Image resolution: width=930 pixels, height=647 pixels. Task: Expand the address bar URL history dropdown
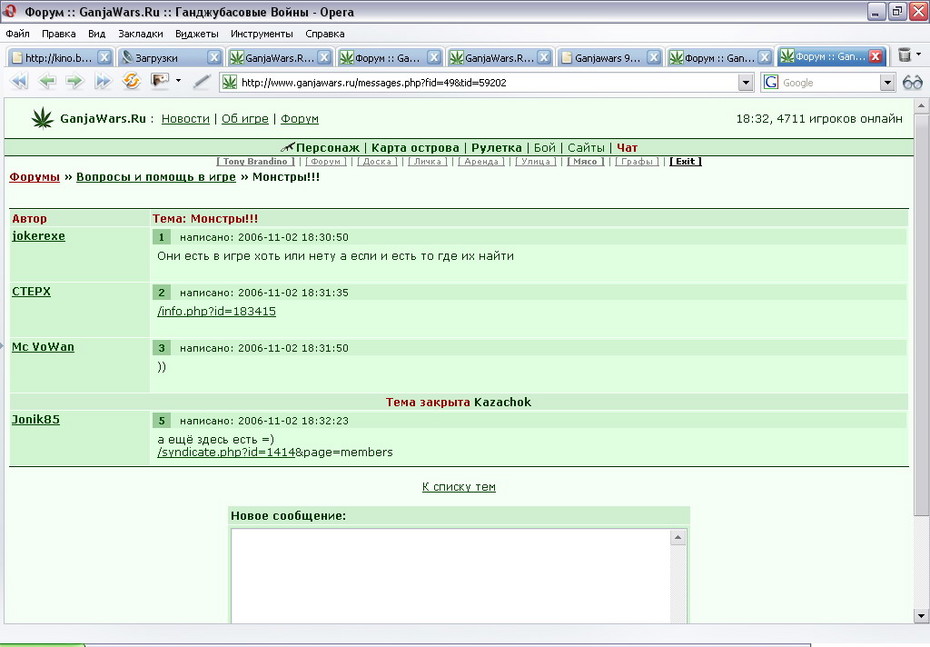[x=746, y=83]
